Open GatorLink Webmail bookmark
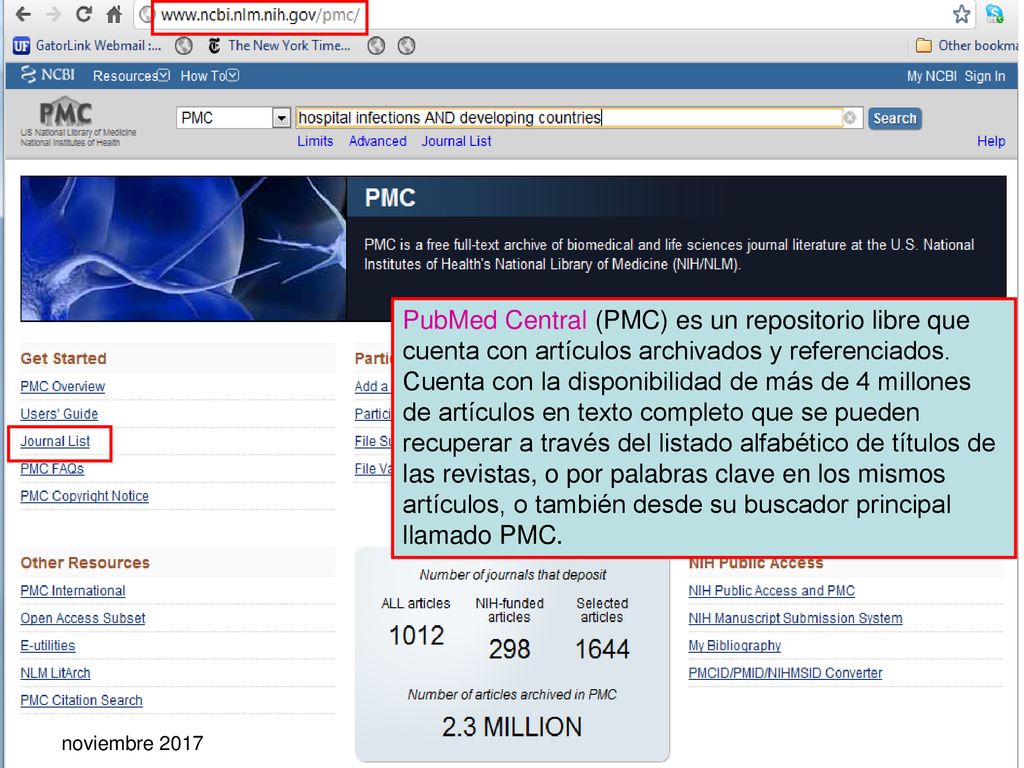Viewport: 1024px width, 768px height. (x=87, y=46)
